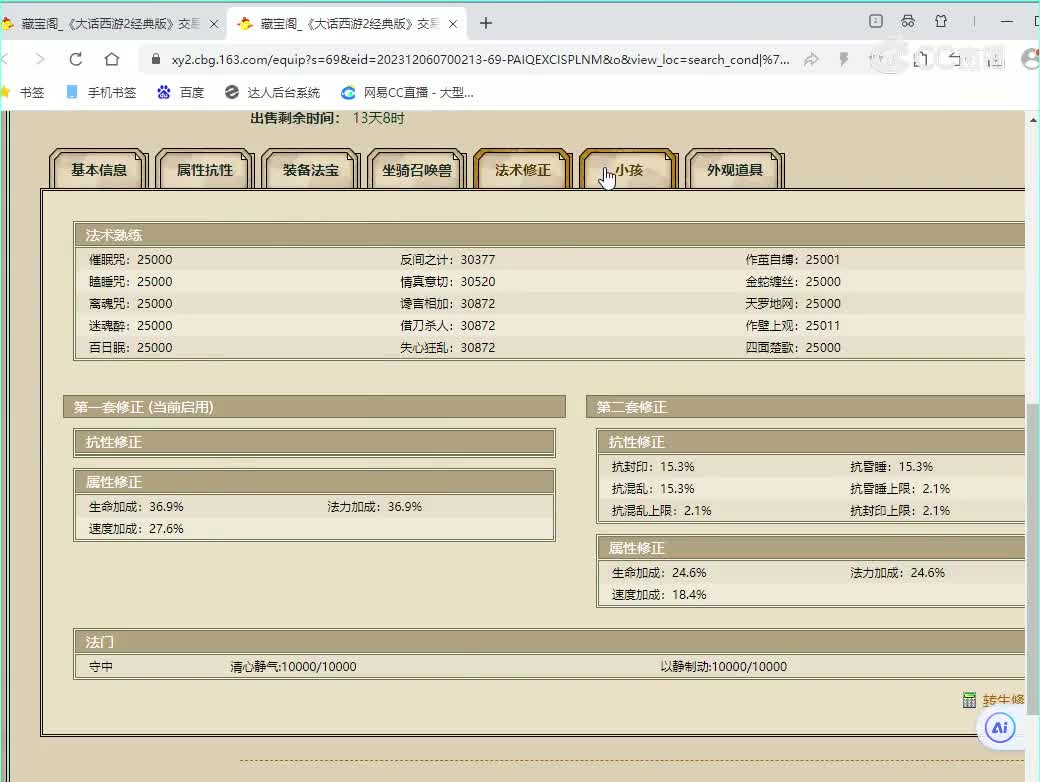Select the 谗言相加: 30872 entry

448,303
